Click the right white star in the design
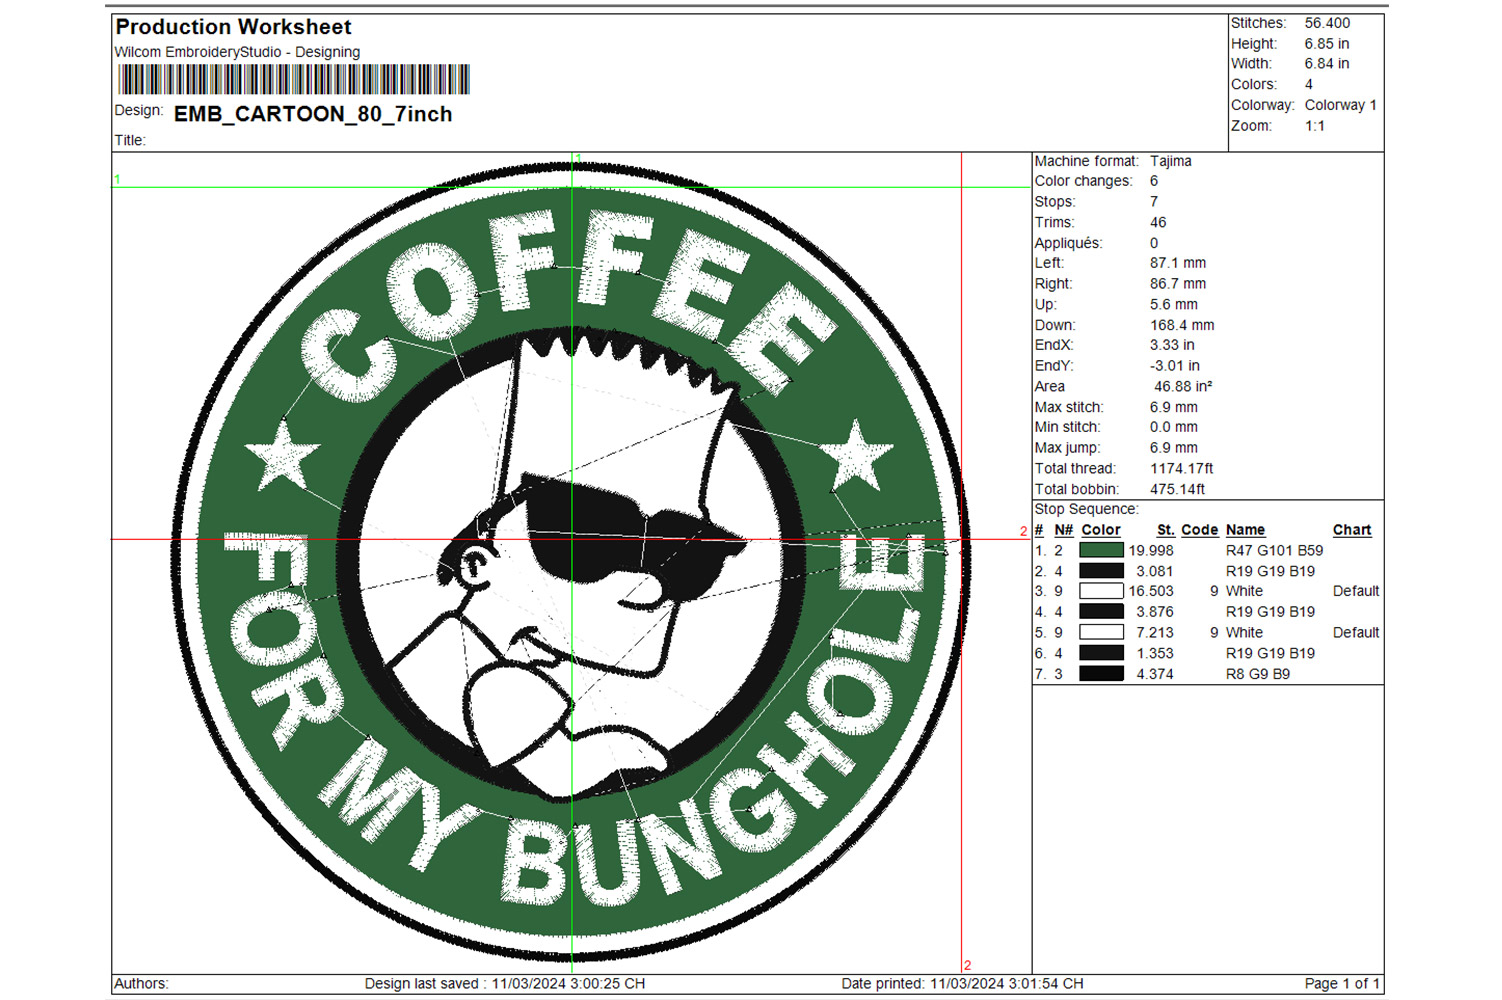Viewport: 1502px width, 1000px height. point(857,455)
